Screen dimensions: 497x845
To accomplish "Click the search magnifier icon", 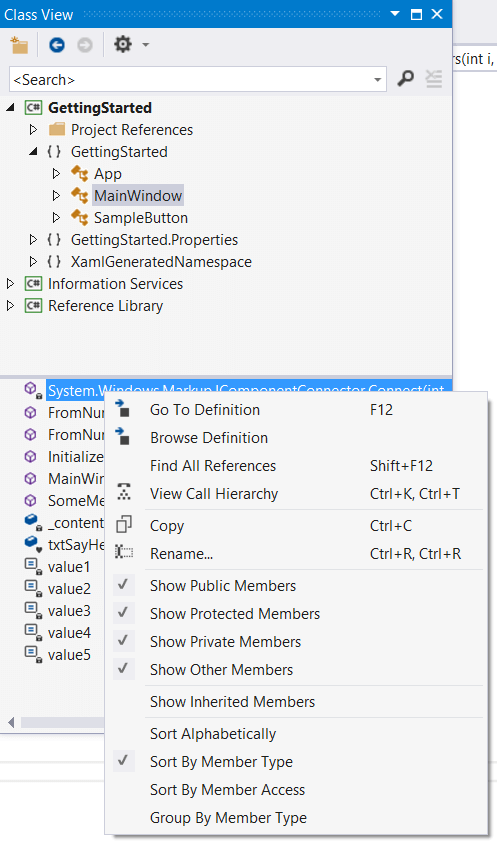I will tap(405, 79).
